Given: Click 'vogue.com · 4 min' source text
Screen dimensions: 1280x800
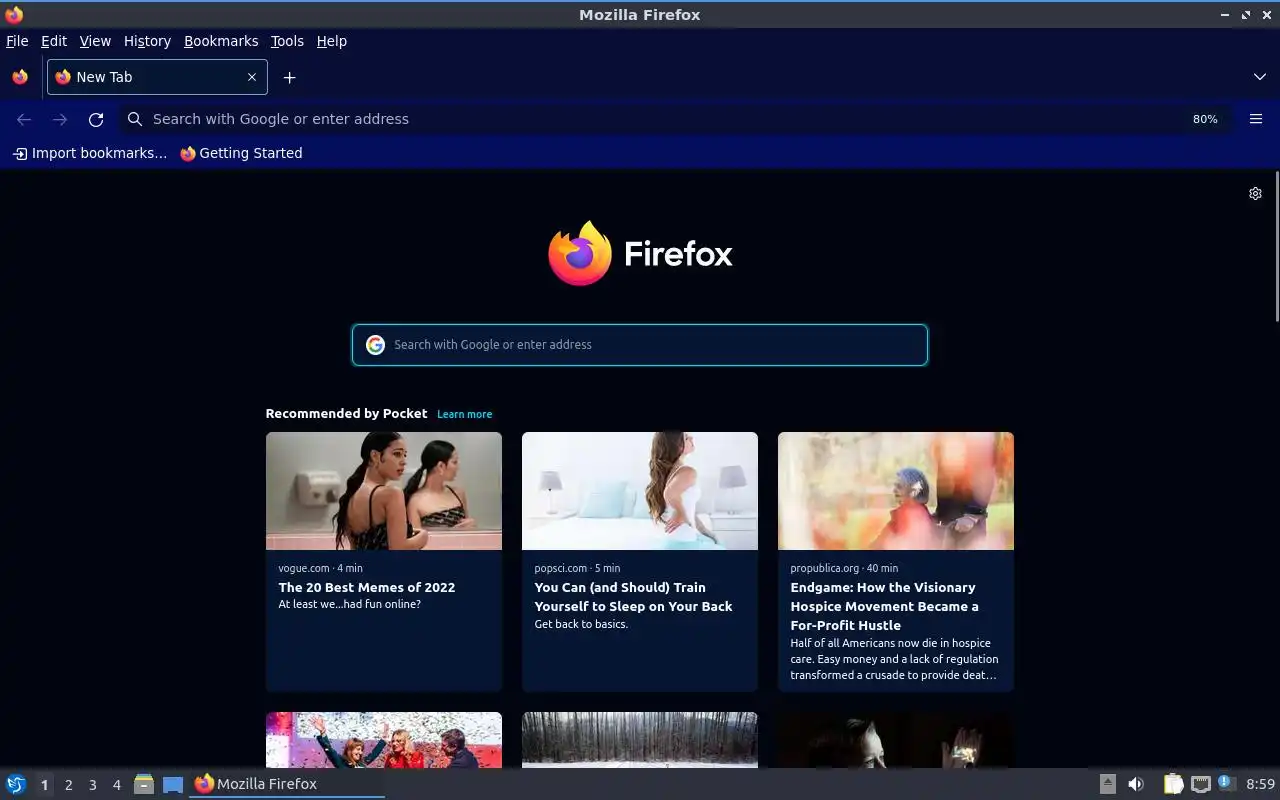Looking at the screenshot, I should (x=320, y=568).
